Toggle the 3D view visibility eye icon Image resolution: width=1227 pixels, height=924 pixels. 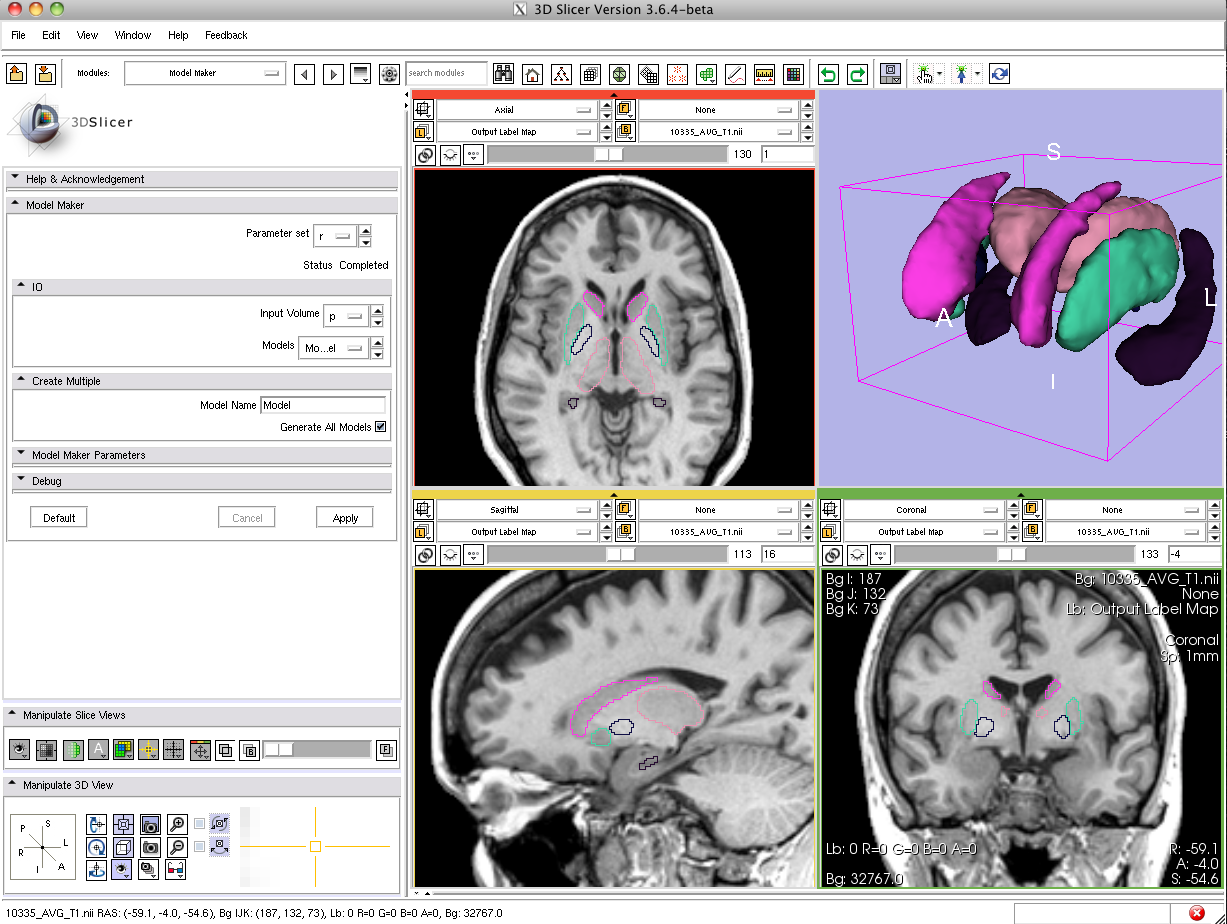123,869
